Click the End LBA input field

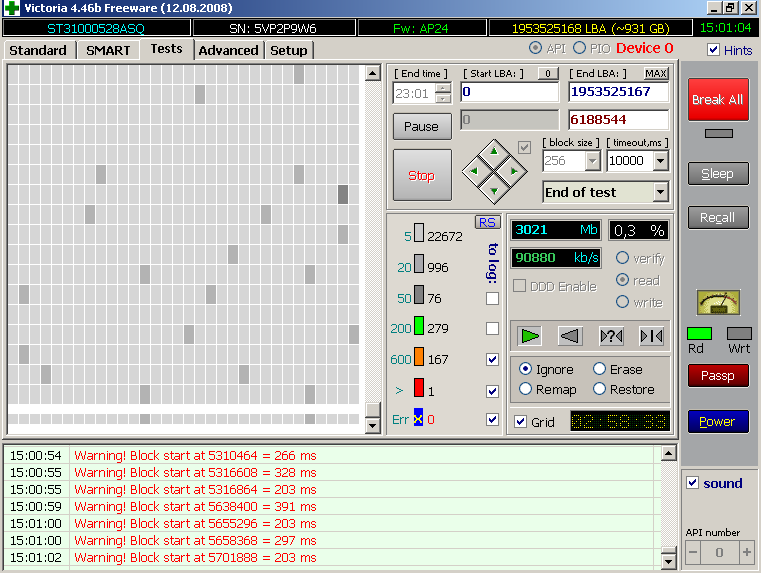pyautogui.click(x=618, y=92)
